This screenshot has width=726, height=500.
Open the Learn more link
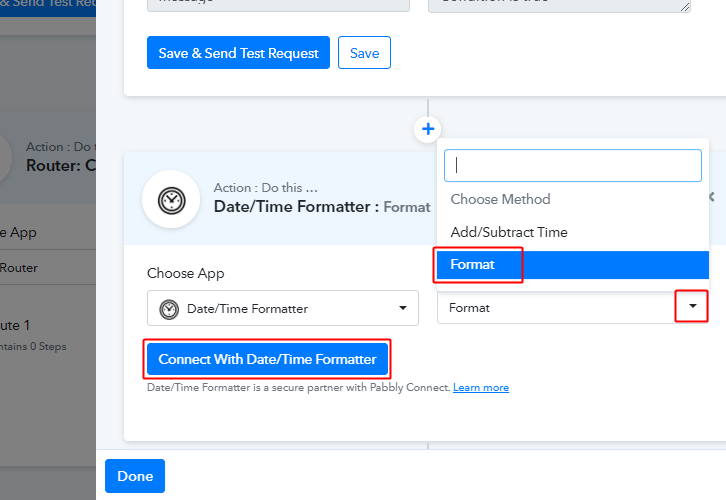click(481, 388)
